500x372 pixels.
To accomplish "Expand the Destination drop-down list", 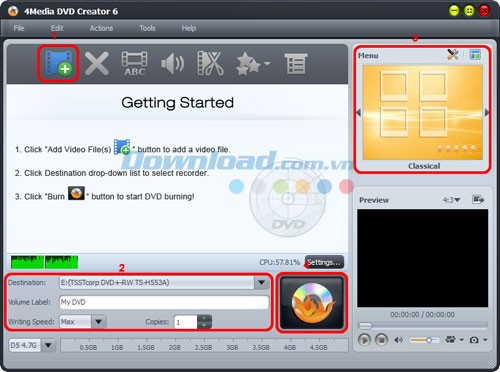I will tap(262, 283).
